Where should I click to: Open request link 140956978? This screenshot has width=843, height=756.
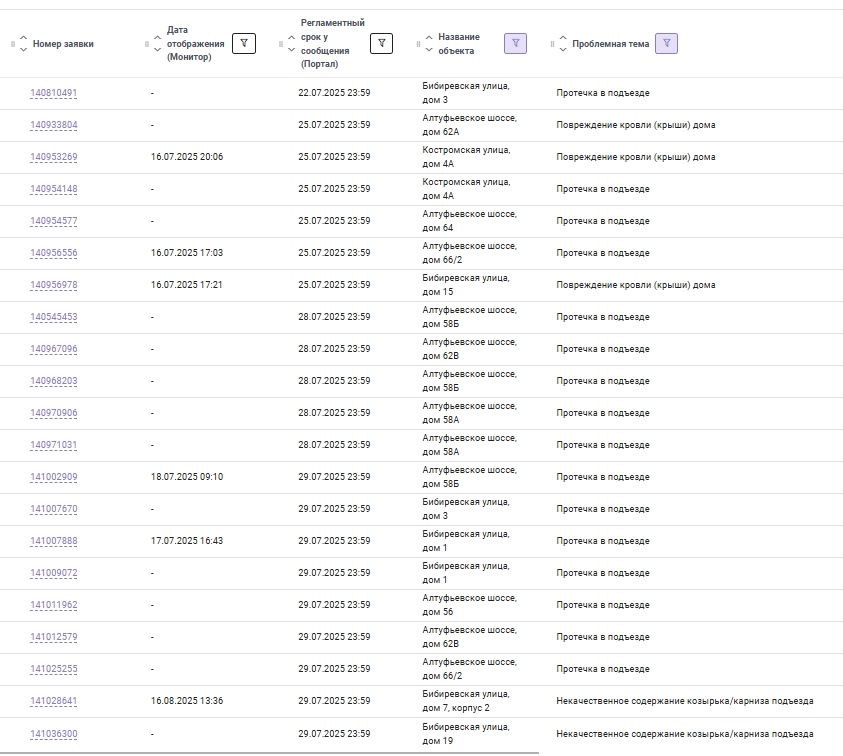tap(54, 285)
